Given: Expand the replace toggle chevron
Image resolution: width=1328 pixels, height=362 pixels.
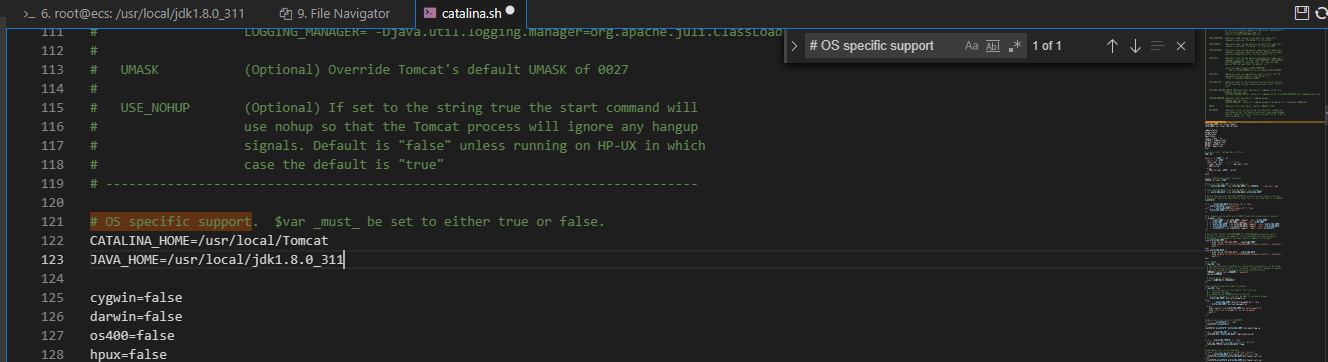Looking at the screenshot, I should click(x=794, y=46).
